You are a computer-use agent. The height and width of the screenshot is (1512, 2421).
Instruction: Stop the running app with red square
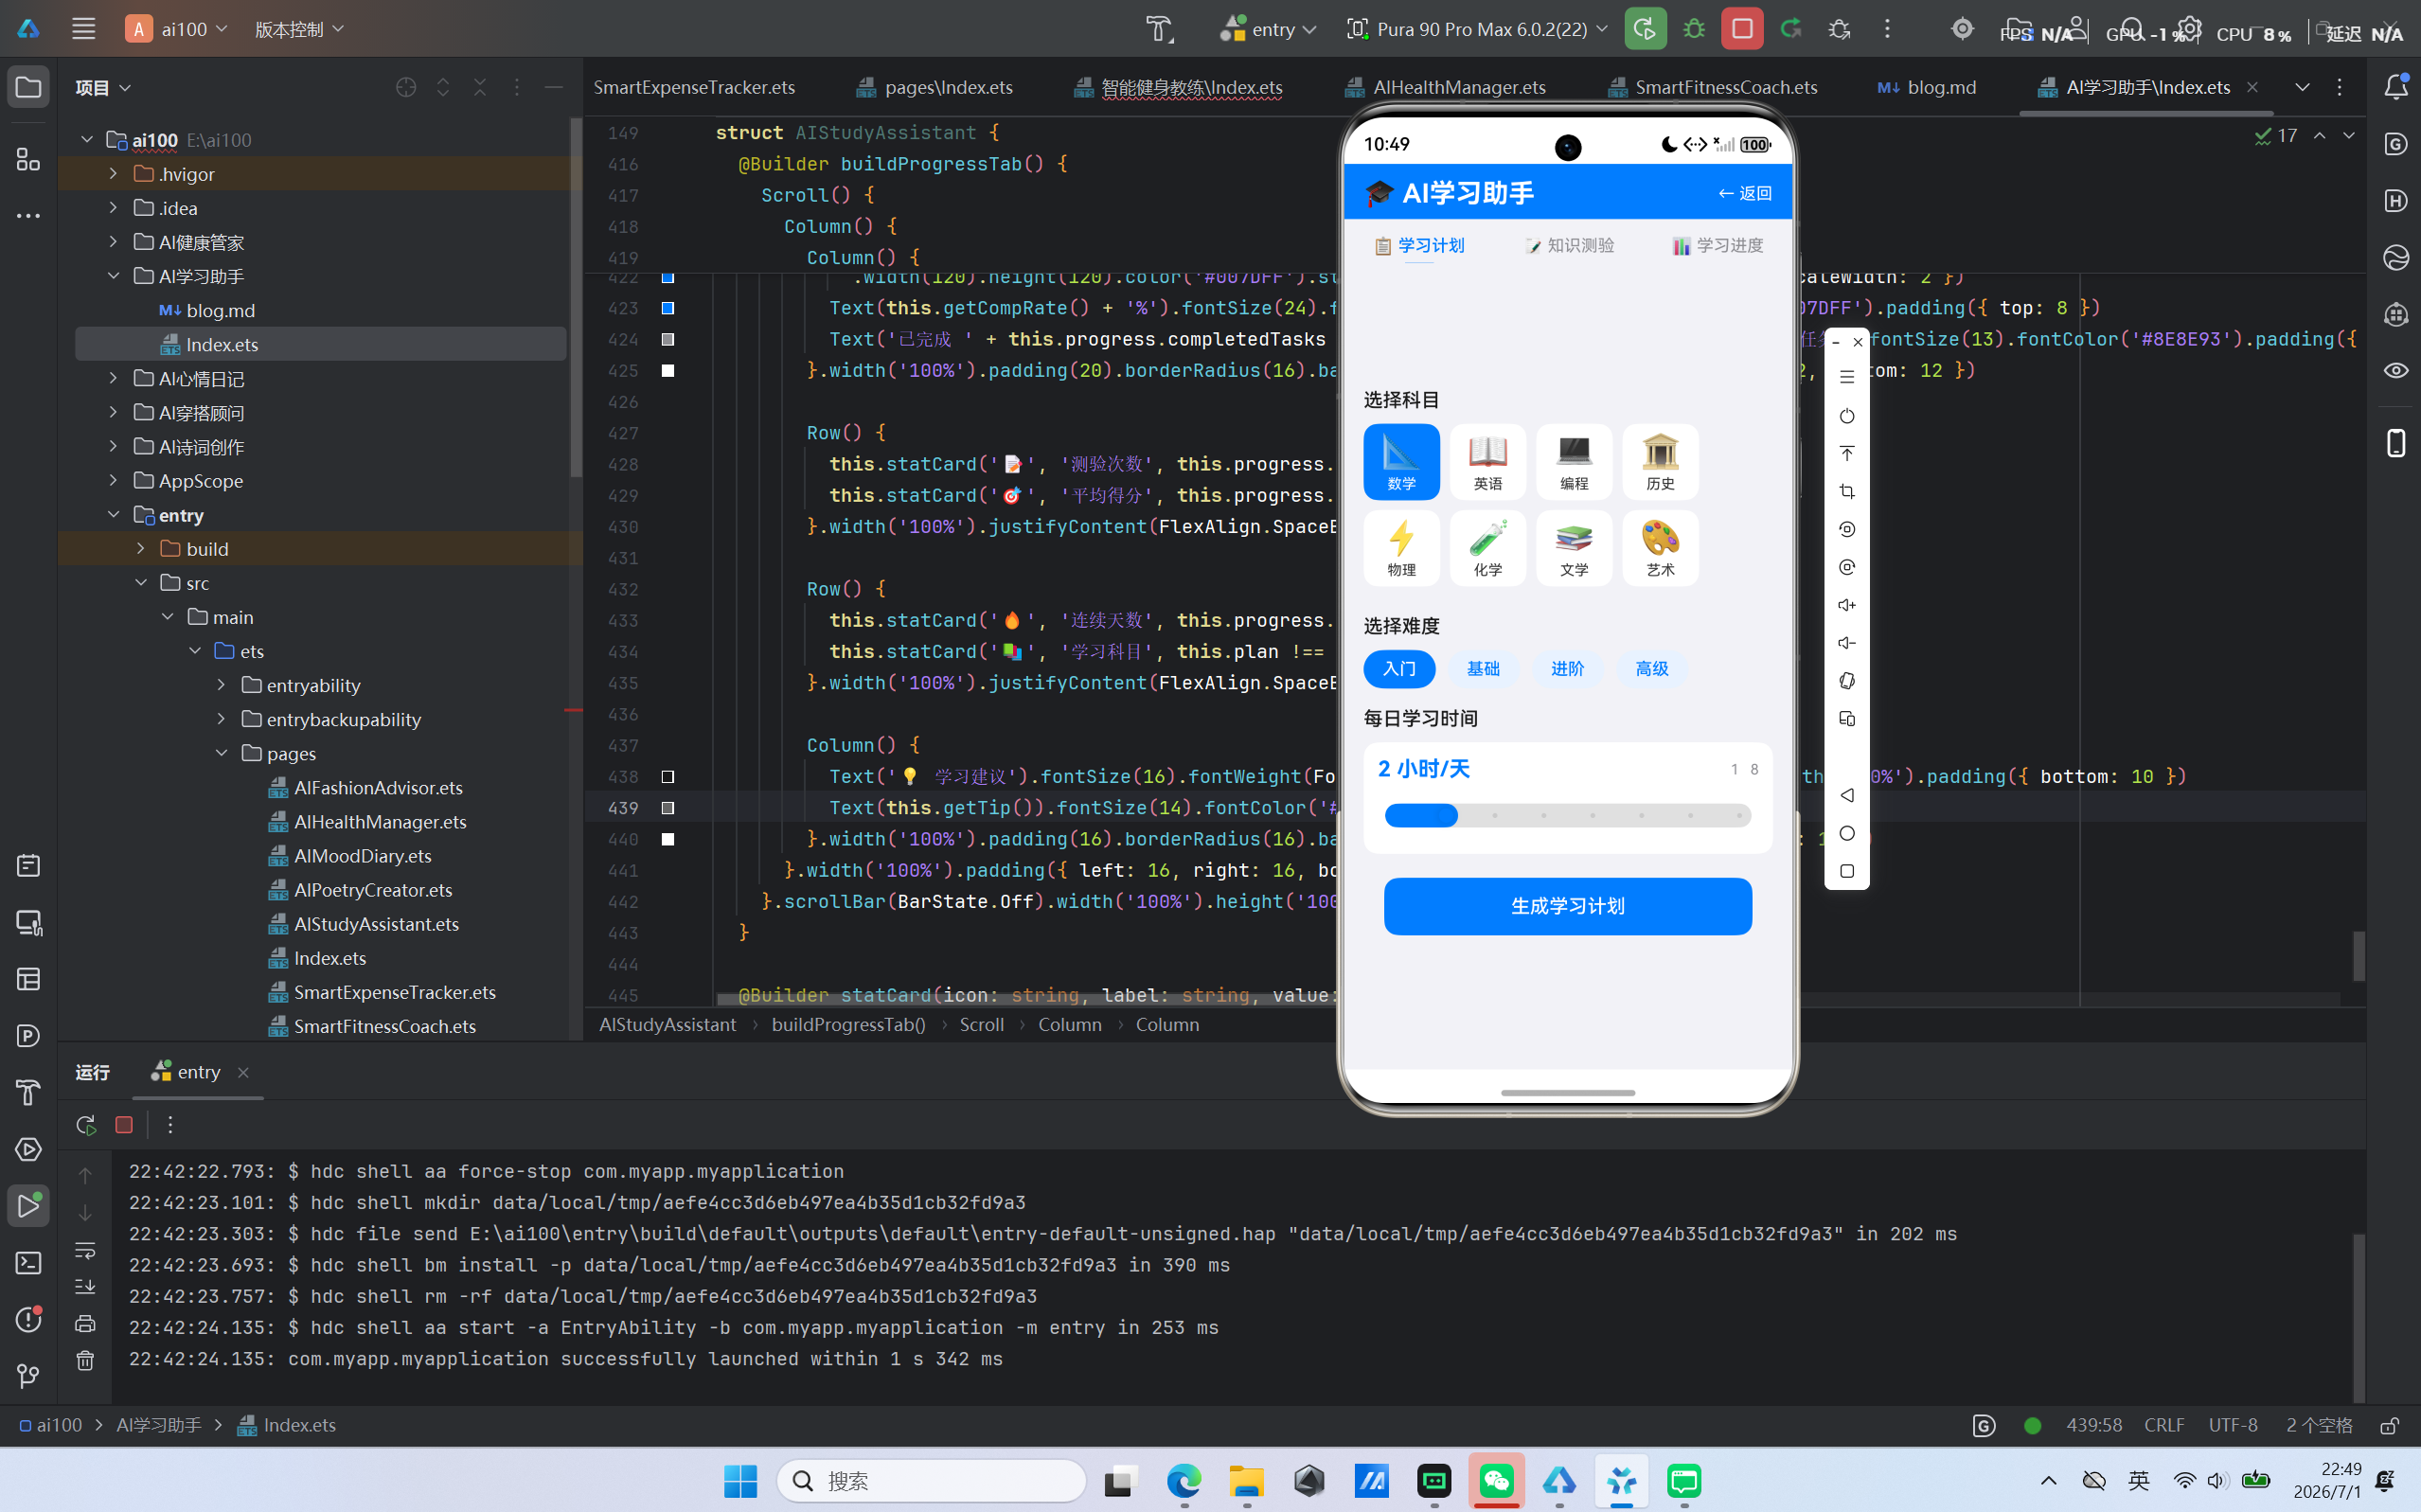click(x=1742, y=29)
